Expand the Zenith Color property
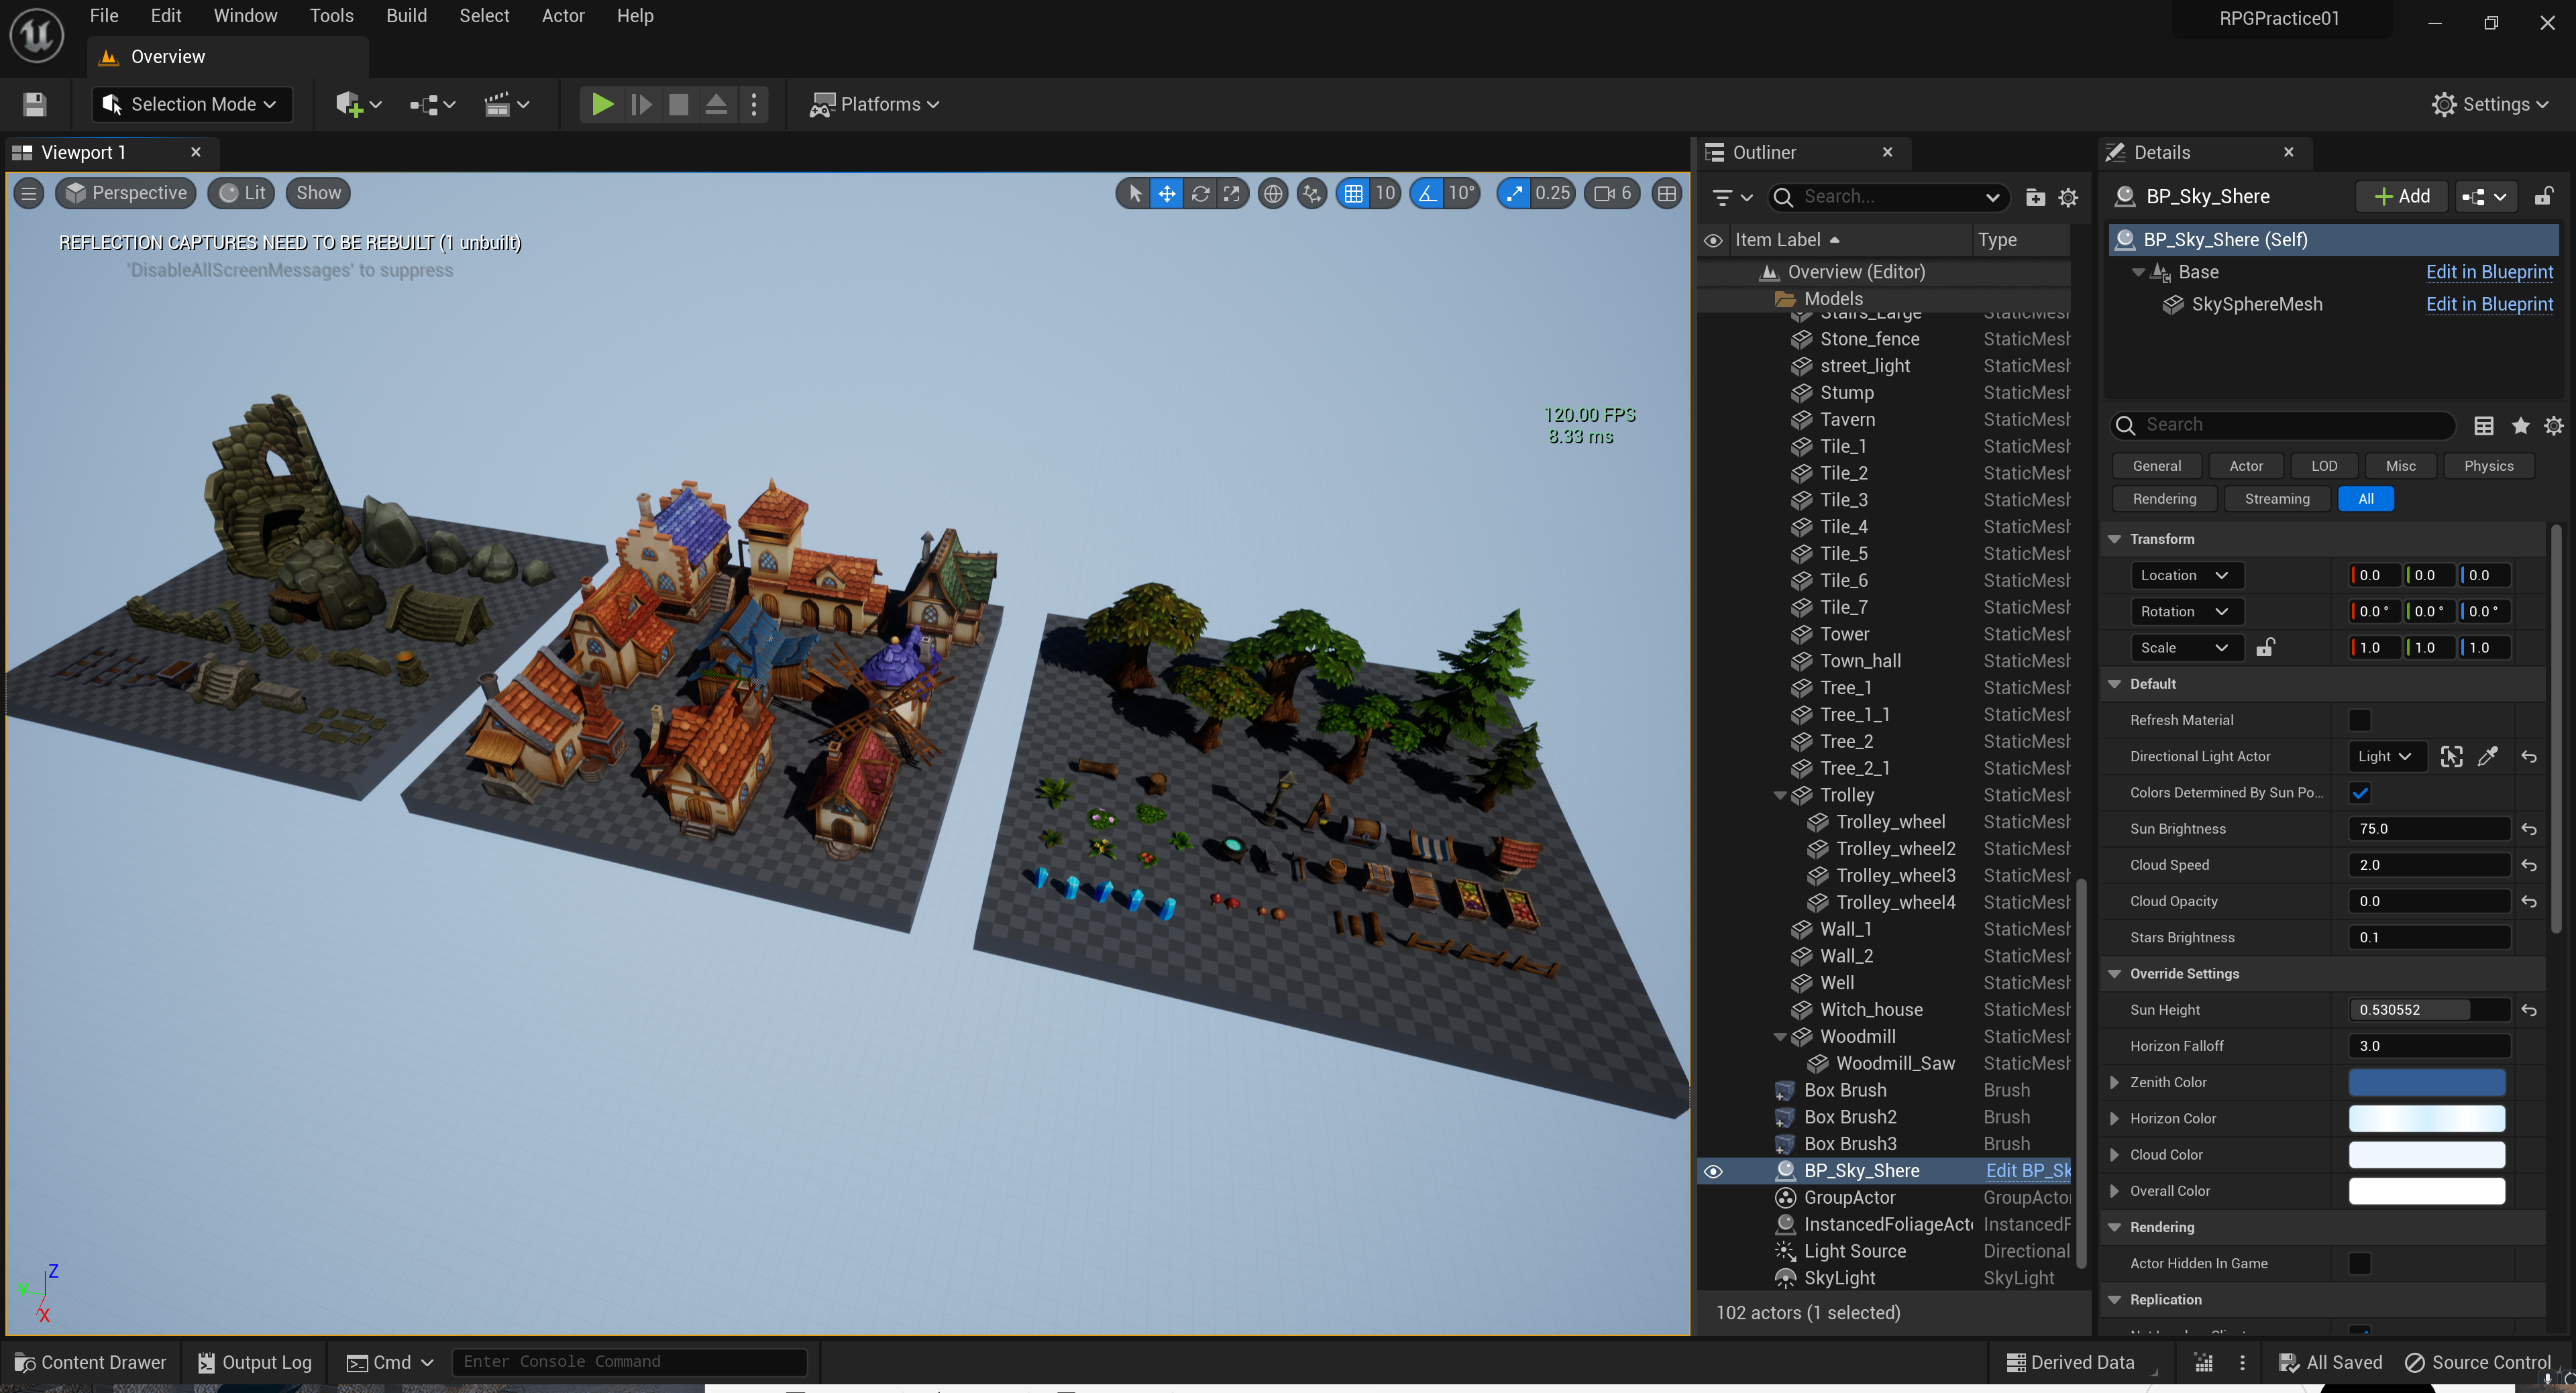 2114,1082
